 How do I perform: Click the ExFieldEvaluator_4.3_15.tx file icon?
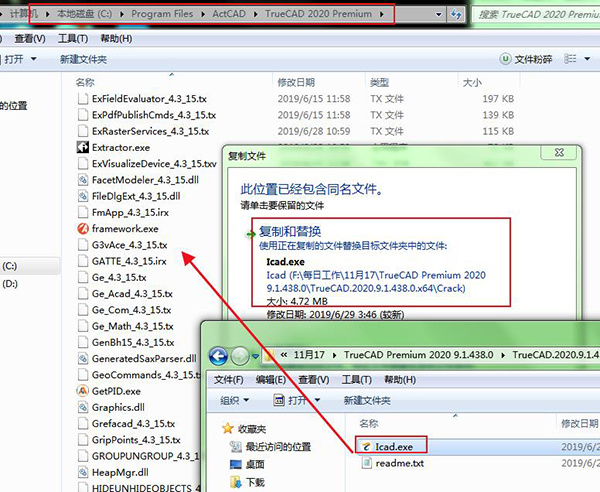(x=83, y=99)
